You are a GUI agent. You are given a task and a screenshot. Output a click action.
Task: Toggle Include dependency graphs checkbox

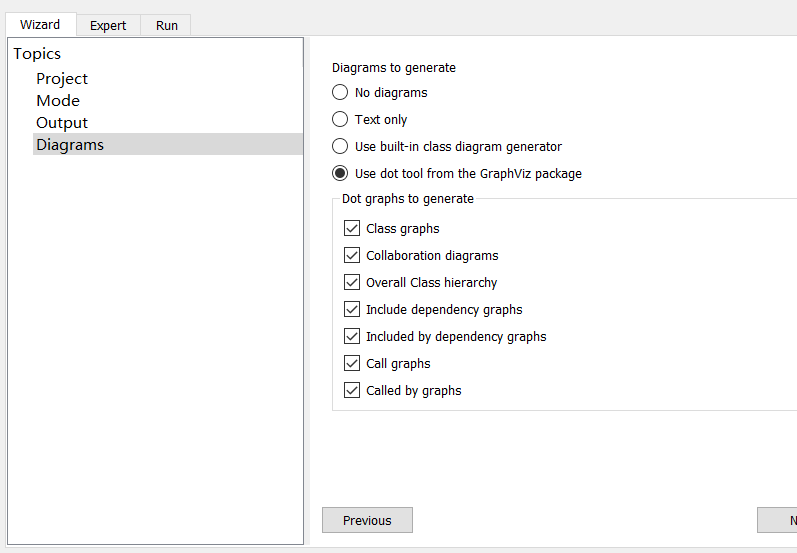(x=352, y=310)
